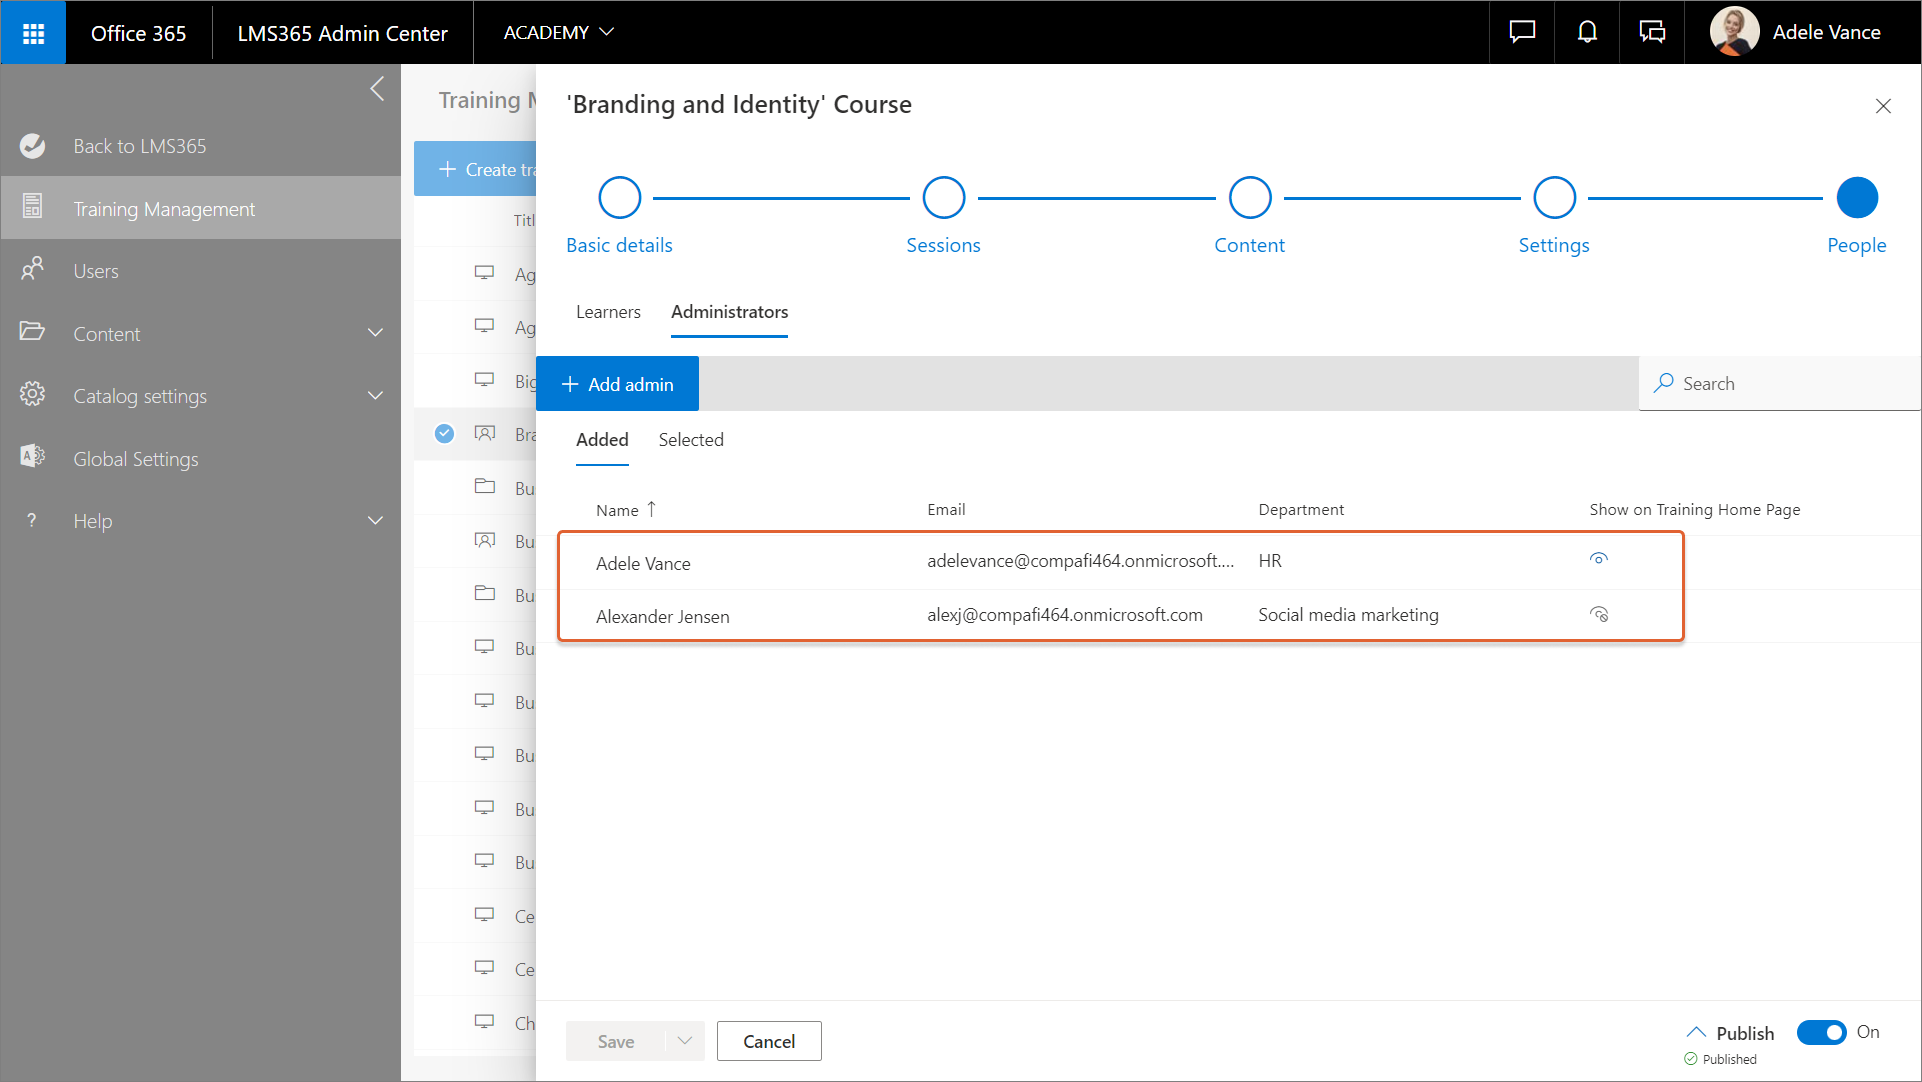Toggle Adele Vance's training home page visibility
The height and width of the screenshot is (1082, 1922).
[x=1598, y=560]
